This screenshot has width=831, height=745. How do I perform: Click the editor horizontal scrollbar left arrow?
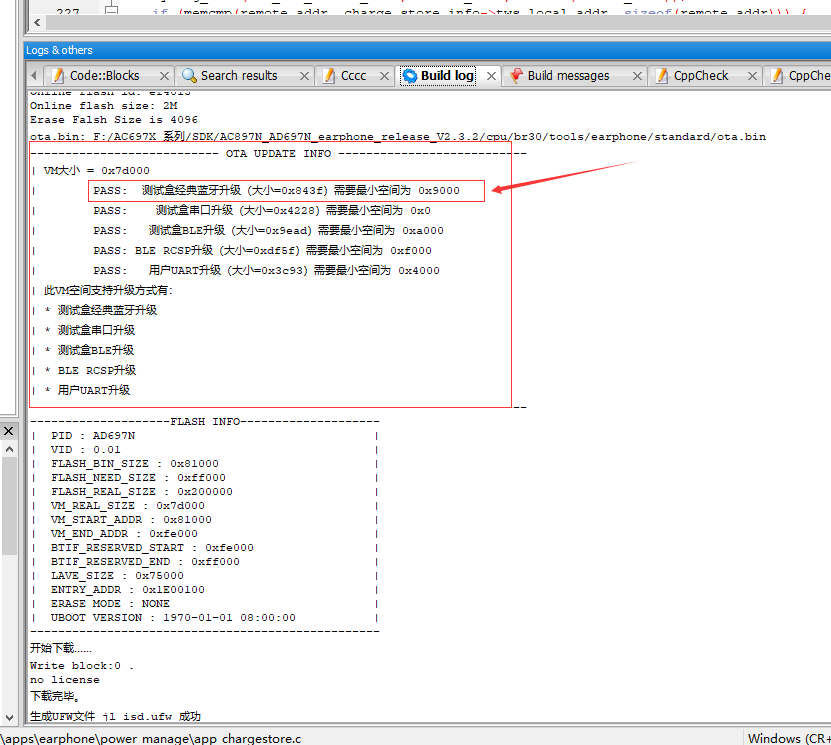[x=37, y=22]
